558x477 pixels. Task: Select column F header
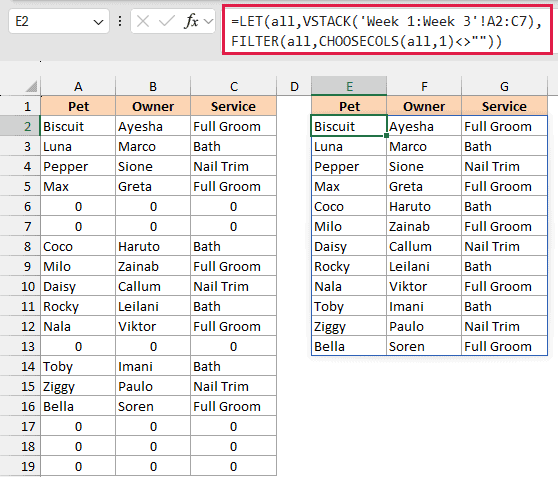[x=424, y=87]
